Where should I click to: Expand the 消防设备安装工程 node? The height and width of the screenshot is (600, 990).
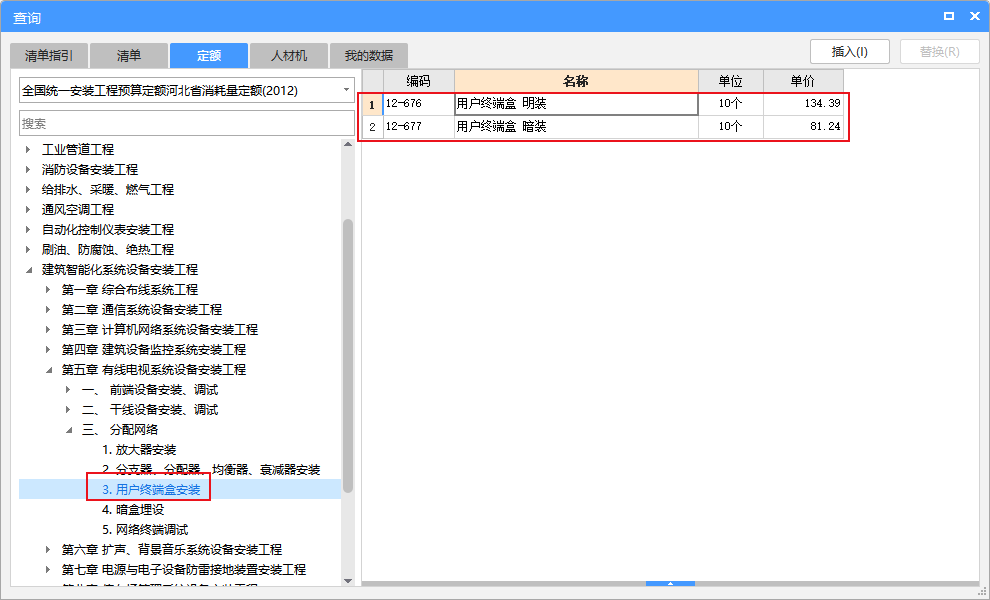(x=28, y=170)
